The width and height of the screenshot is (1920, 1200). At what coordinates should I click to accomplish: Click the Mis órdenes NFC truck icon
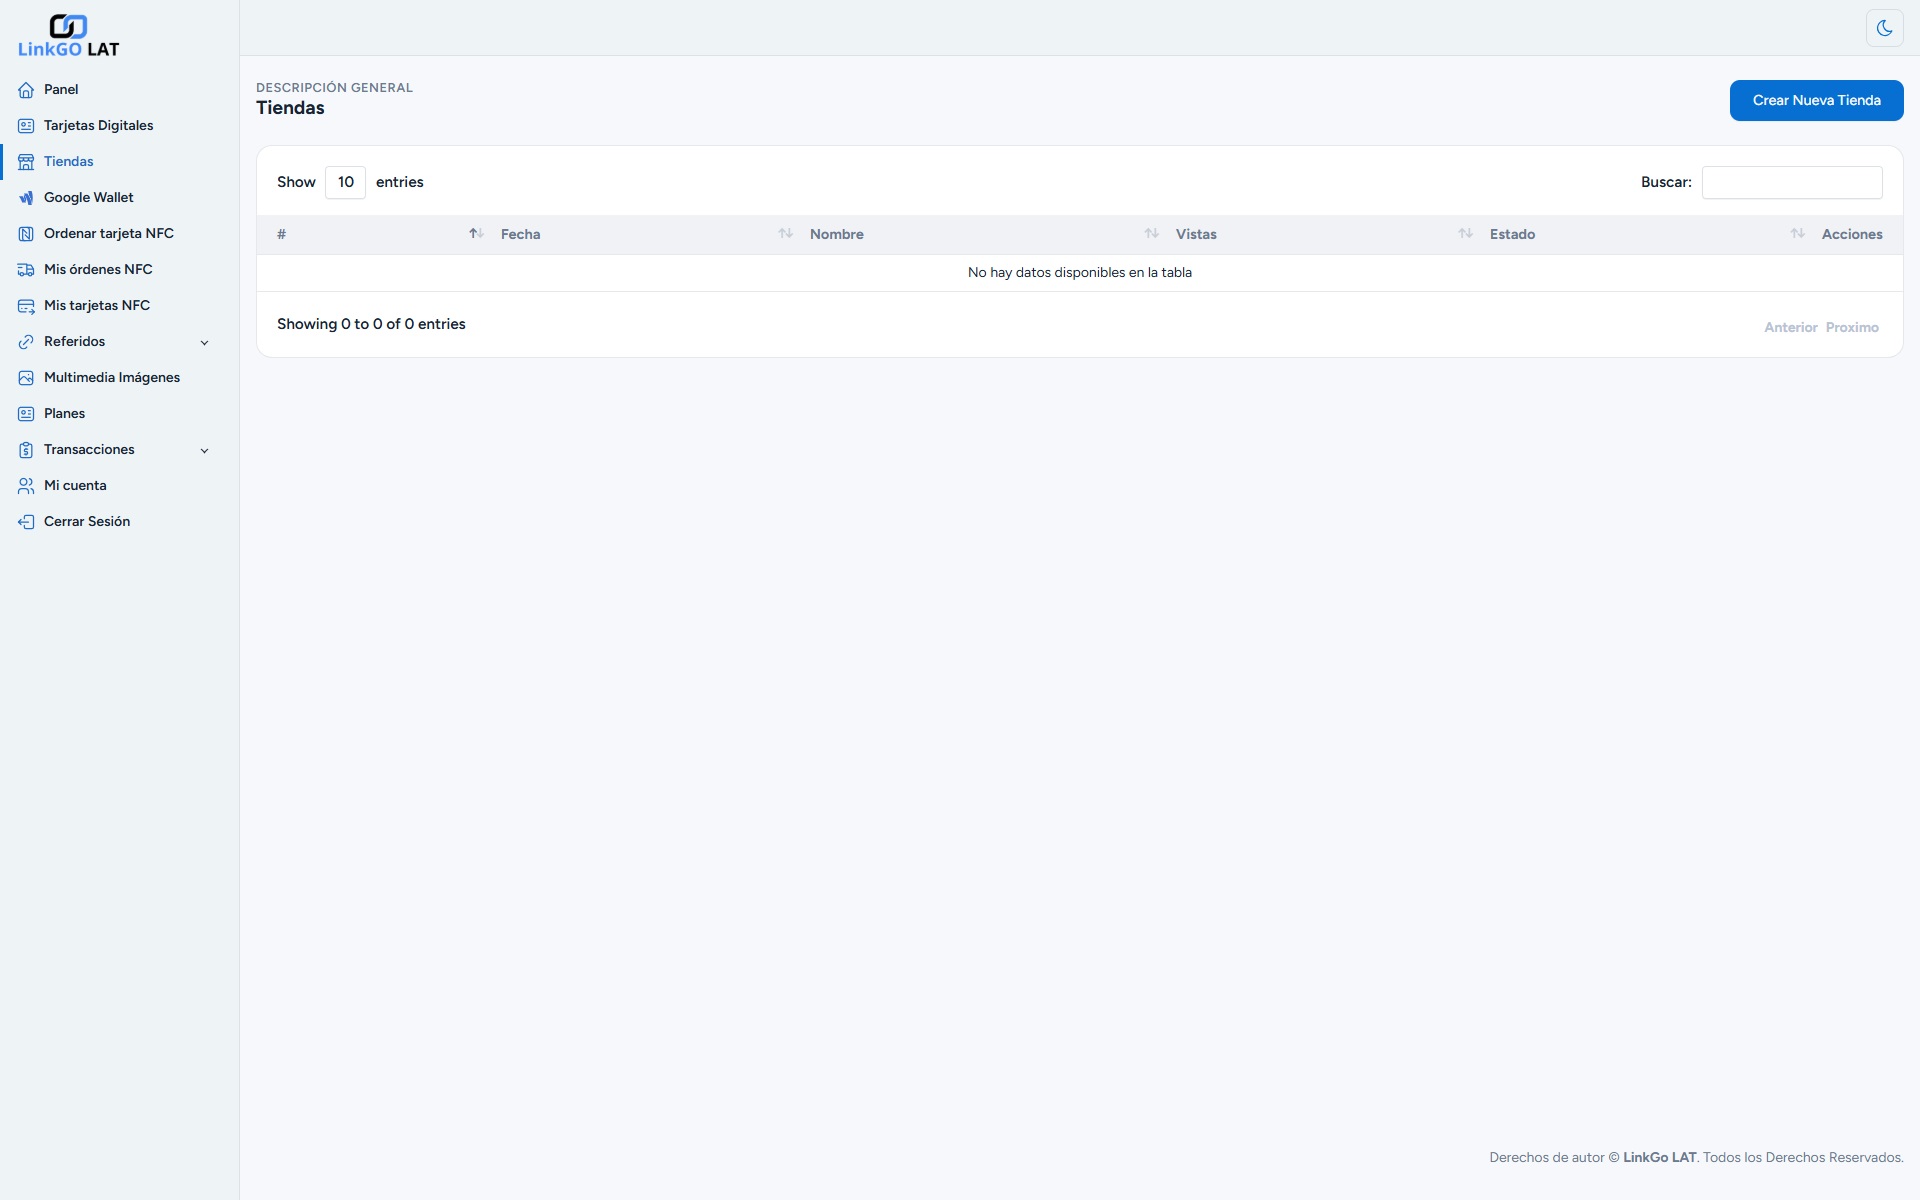click(26, 270)
